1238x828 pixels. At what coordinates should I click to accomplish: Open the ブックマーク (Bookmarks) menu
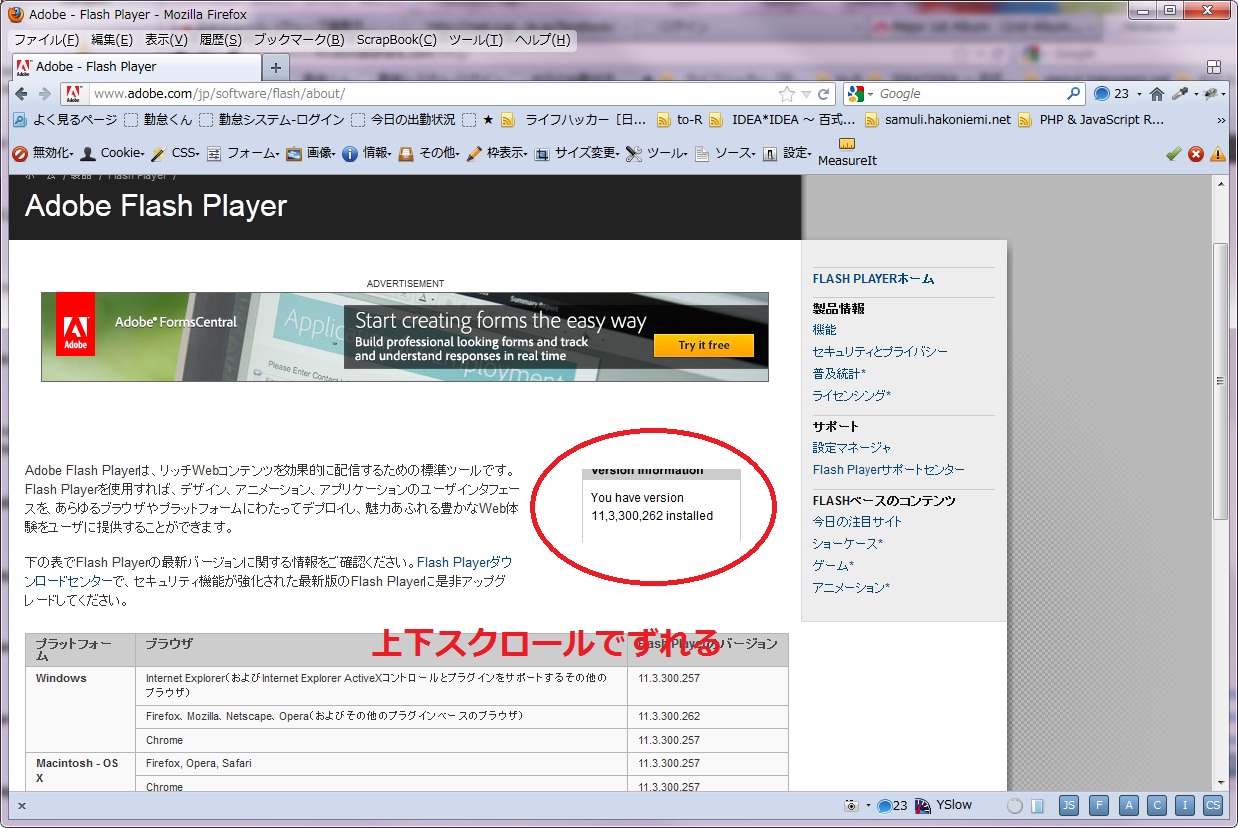coord(299,40)
